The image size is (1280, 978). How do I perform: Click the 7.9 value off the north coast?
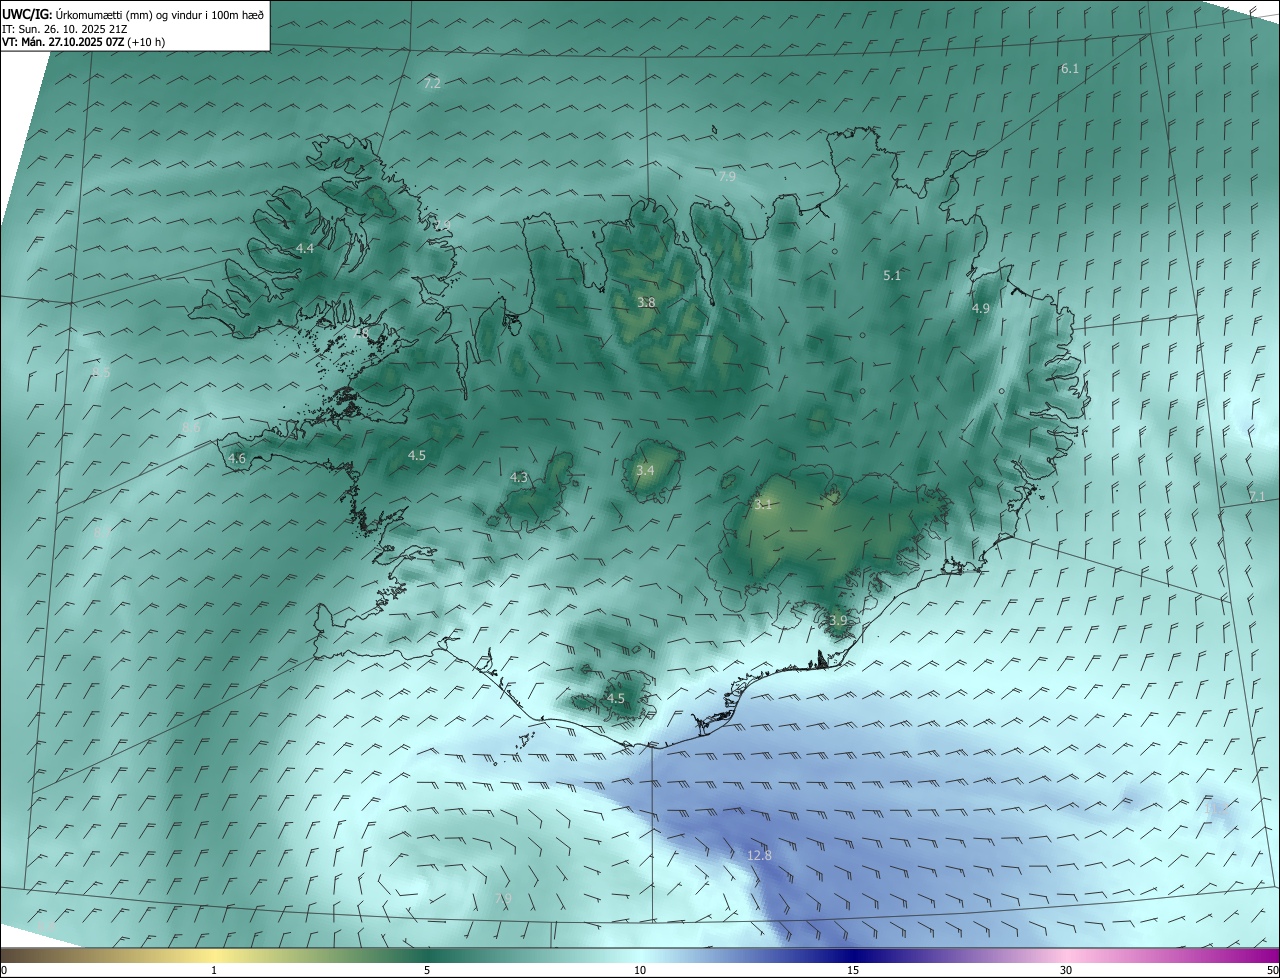tap(727, 177)
